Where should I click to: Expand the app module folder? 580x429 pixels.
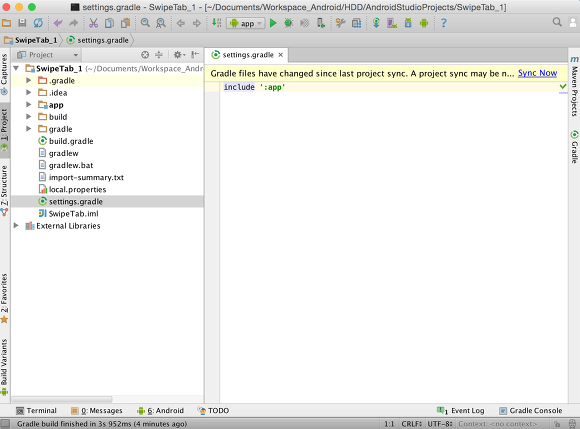(x=28, y=105)
